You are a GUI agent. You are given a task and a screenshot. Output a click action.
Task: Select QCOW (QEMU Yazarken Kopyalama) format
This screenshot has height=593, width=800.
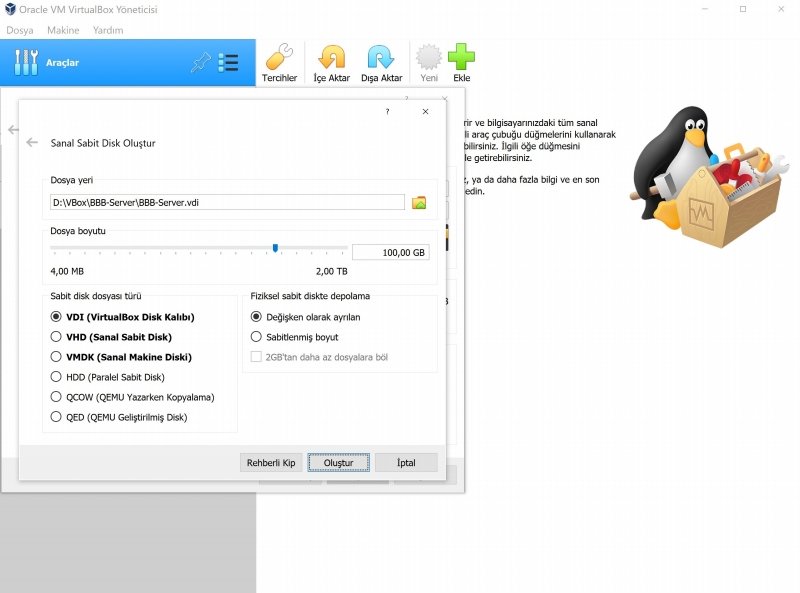tap(56, 397)
